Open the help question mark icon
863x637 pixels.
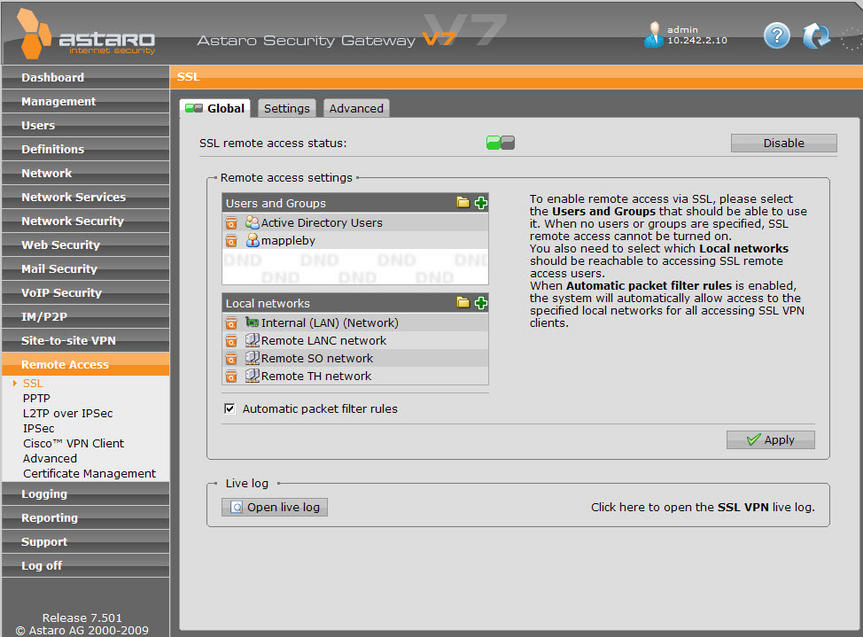(777, 36)
